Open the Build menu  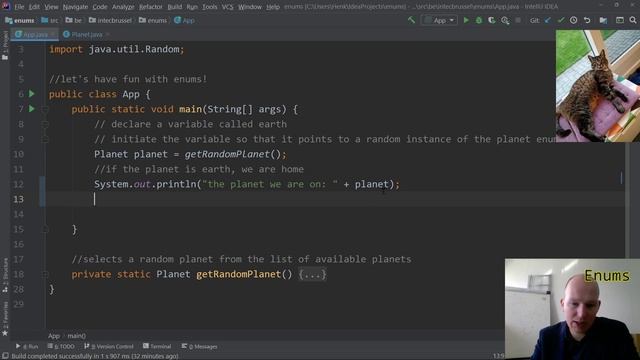[175, 7]
